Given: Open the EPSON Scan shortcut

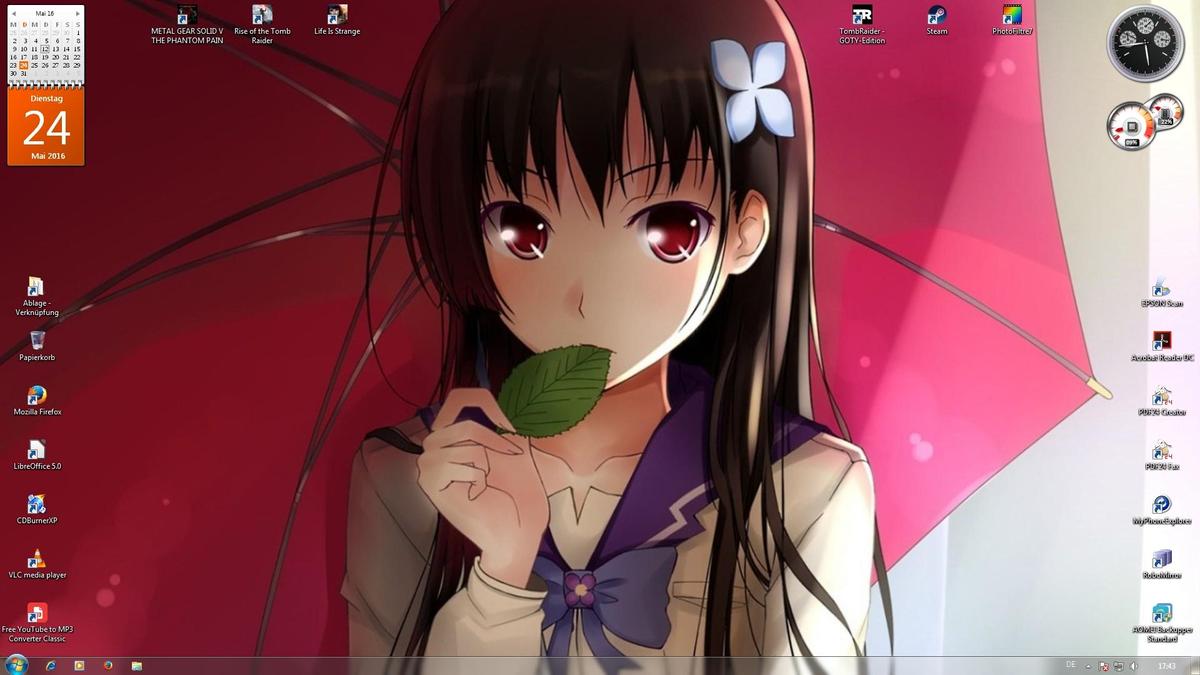Looking at the screenshot, I should [1162, 292].
